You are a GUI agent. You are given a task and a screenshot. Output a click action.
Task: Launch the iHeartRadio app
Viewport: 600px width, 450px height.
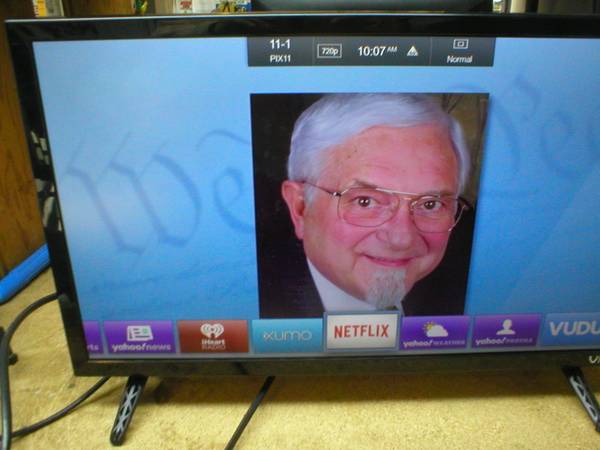(213, 337)
